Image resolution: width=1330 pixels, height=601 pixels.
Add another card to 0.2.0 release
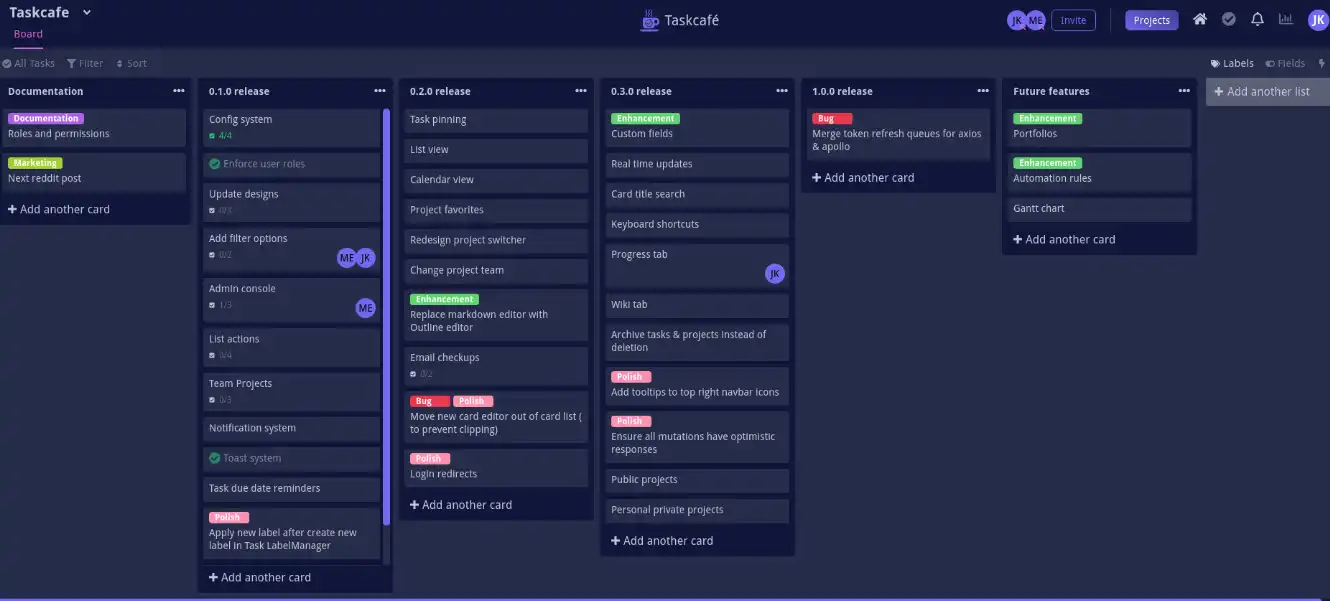(x=461, y=505)
